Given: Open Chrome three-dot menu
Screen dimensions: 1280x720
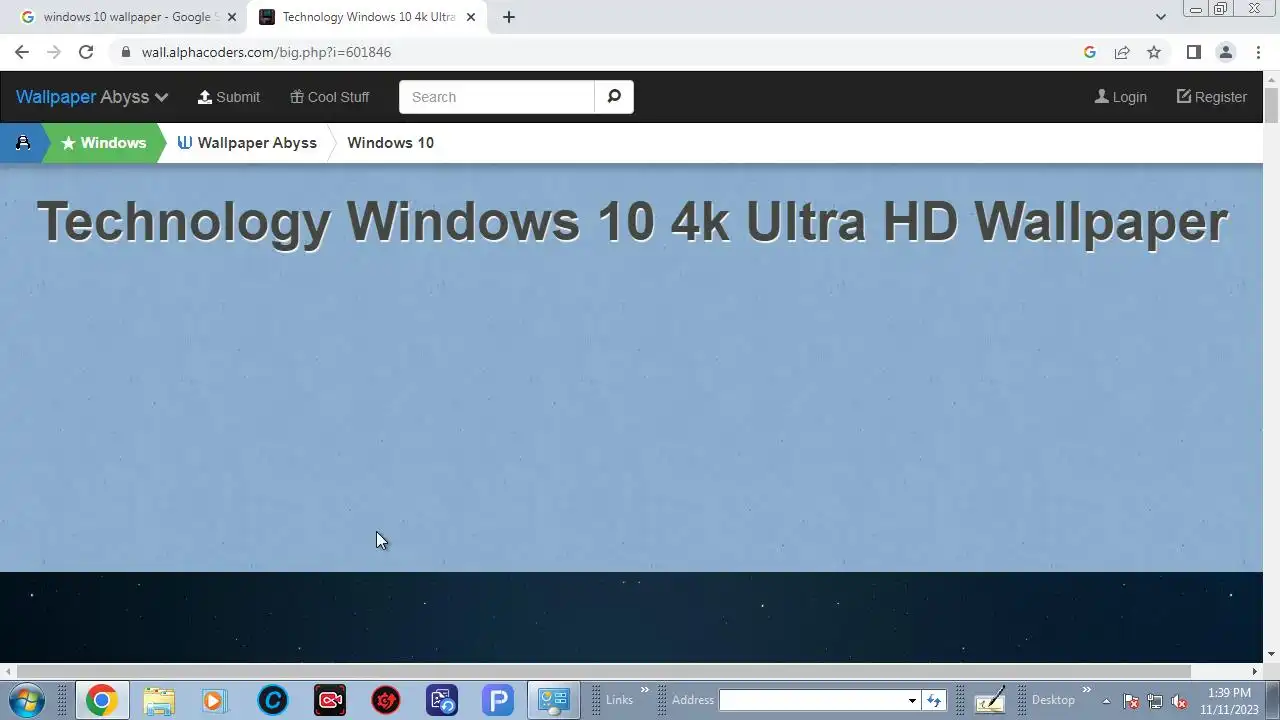Looking at the screenshot, I should [x=1257, y=52].
